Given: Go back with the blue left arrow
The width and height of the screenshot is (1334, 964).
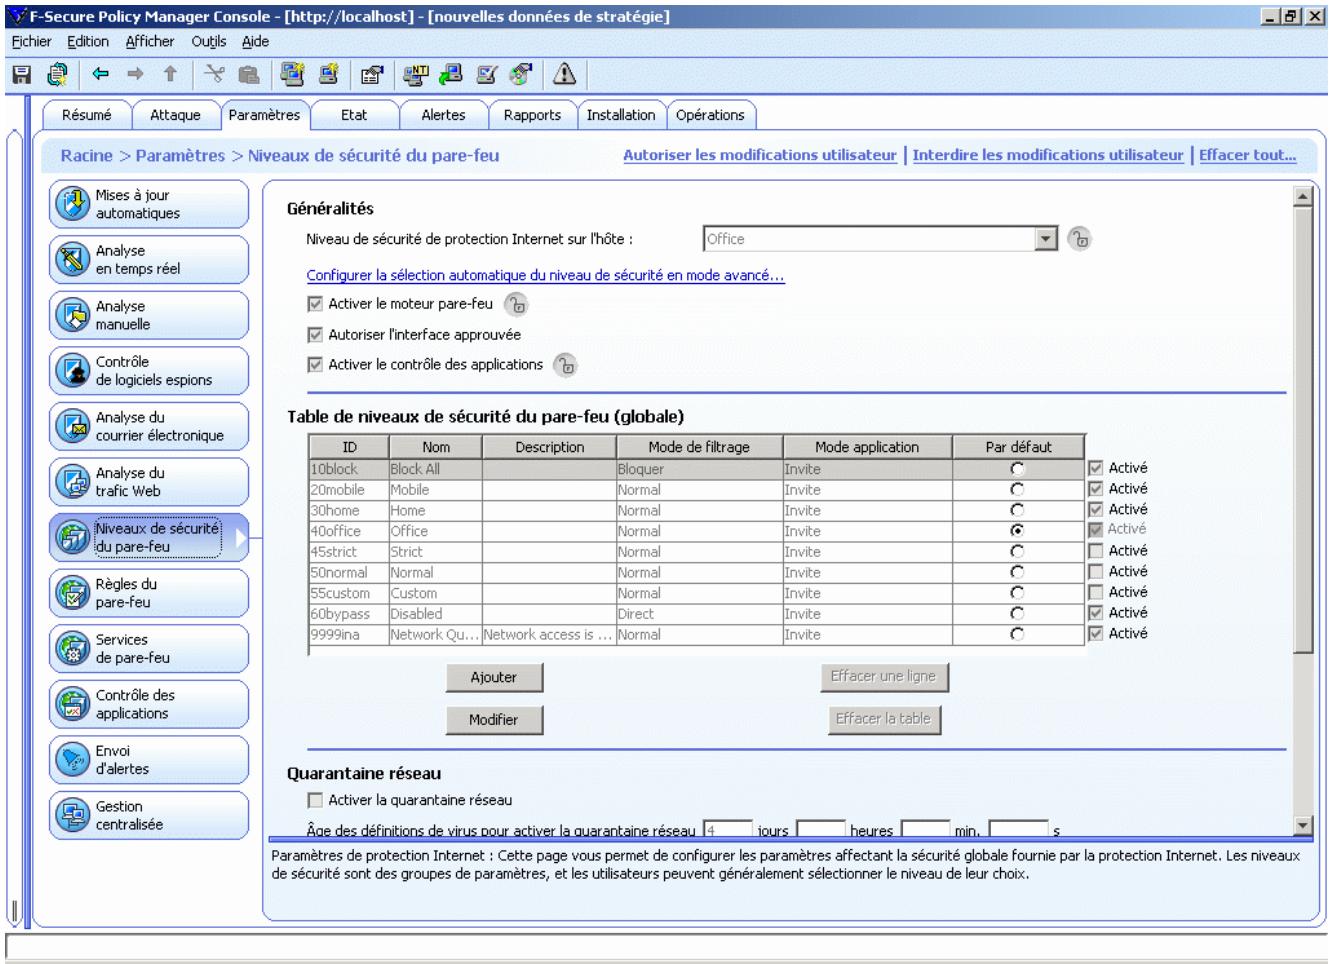Looking at the screenshot, I should click(x=100, y=73).
